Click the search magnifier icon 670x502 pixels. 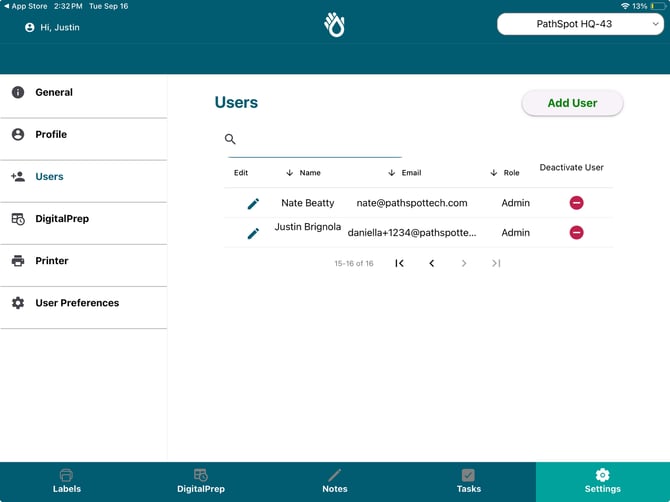tap(230, 140)
